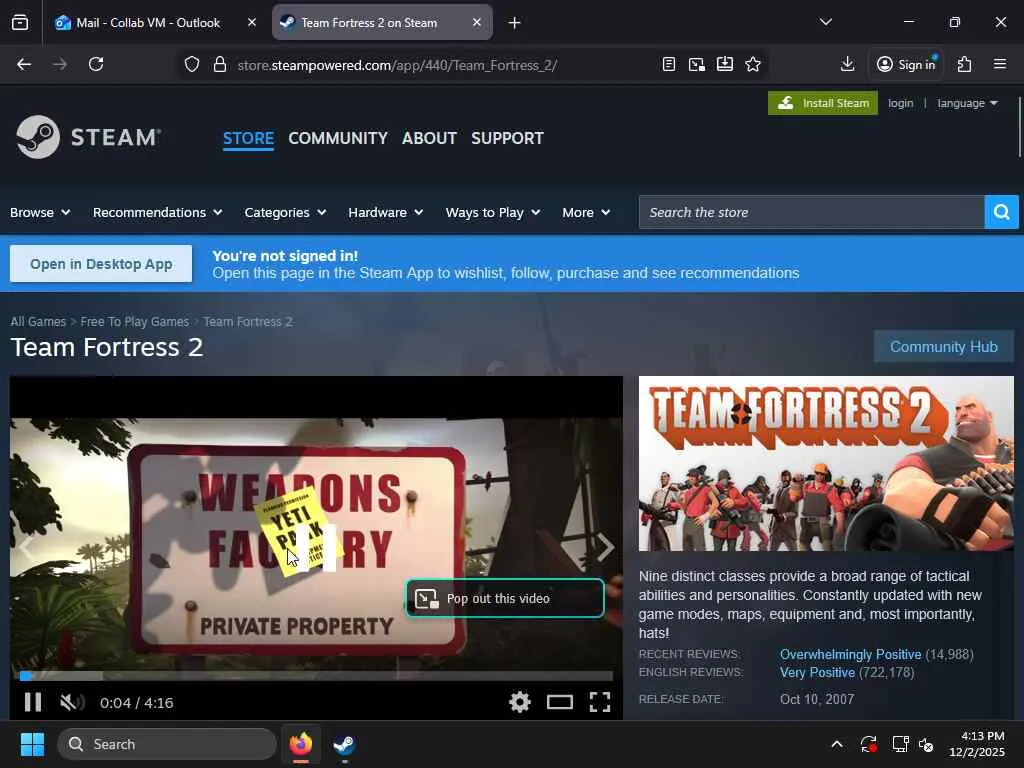This screenshot has width=1024, height=768.
Task: Pause the trailer video
Action: 33,703
